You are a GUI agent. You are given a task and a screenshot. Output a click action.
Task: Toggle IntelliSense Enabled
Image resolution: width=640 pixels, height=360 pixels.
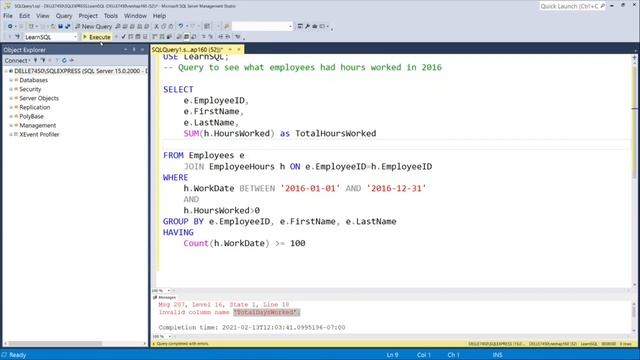[145, 37]
